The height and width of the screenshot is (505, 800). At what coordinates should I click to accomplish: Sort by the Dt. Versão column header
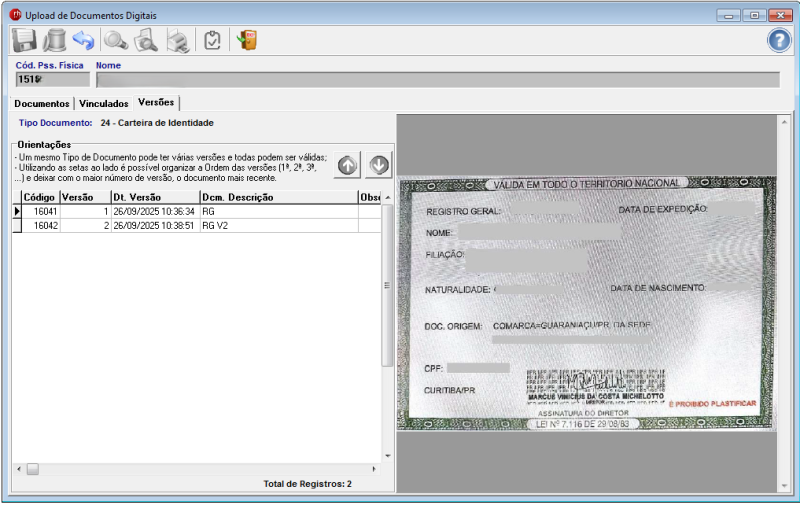(x=154, y=198)
